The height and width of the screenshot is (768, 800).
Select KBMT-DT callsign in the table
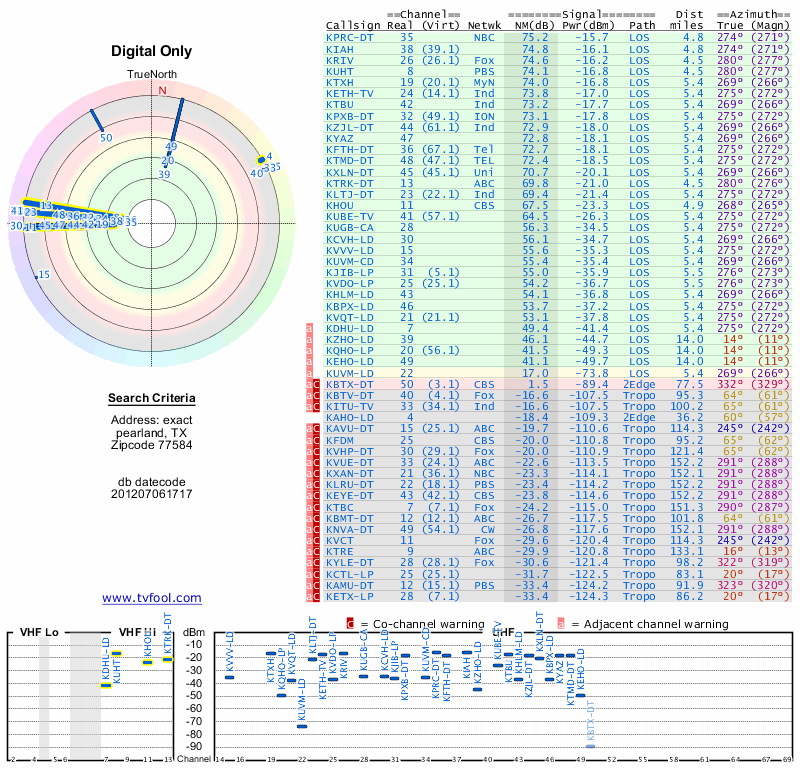point(349,518)
